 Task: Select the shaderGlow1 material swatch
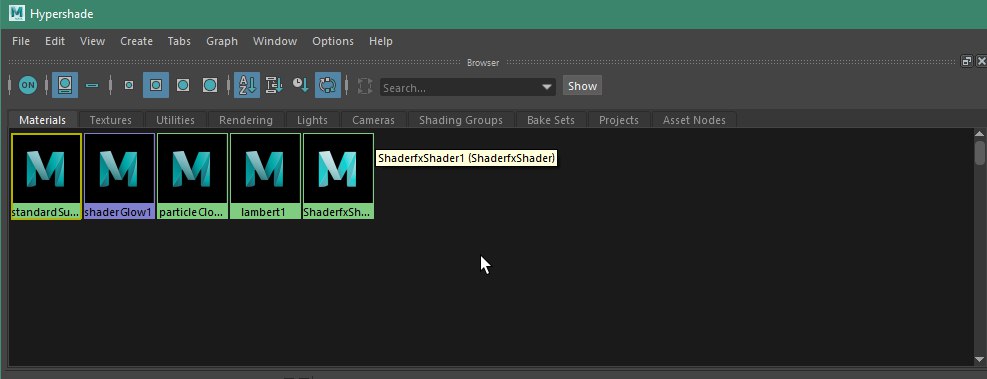tap(119, 176)
